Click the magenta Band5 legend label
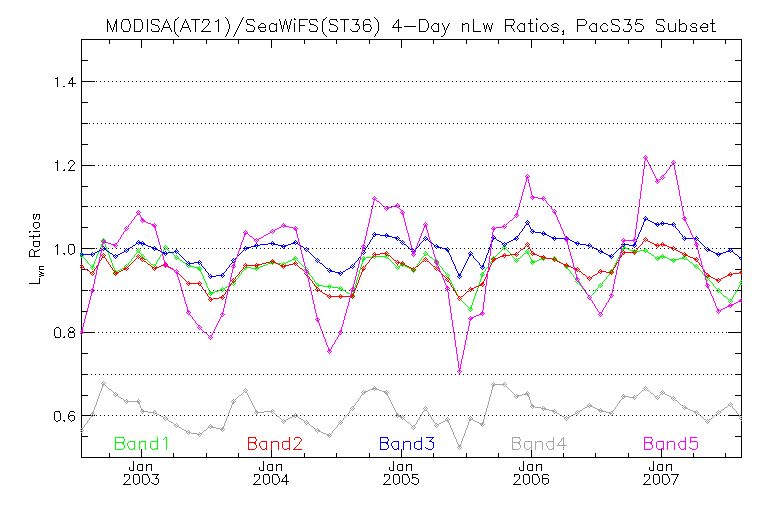The image size is (768, 512). pyautogui.click(x=671, y=444)
